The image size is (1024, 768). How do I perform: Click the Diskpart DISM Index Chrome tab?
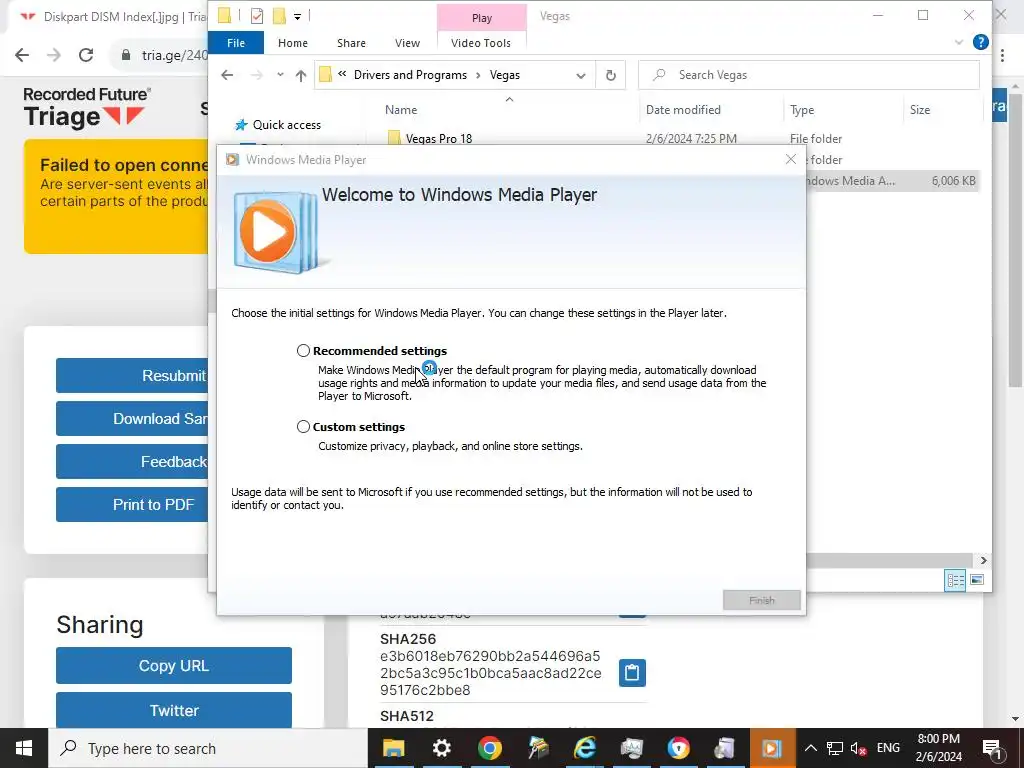pos(114,16)
